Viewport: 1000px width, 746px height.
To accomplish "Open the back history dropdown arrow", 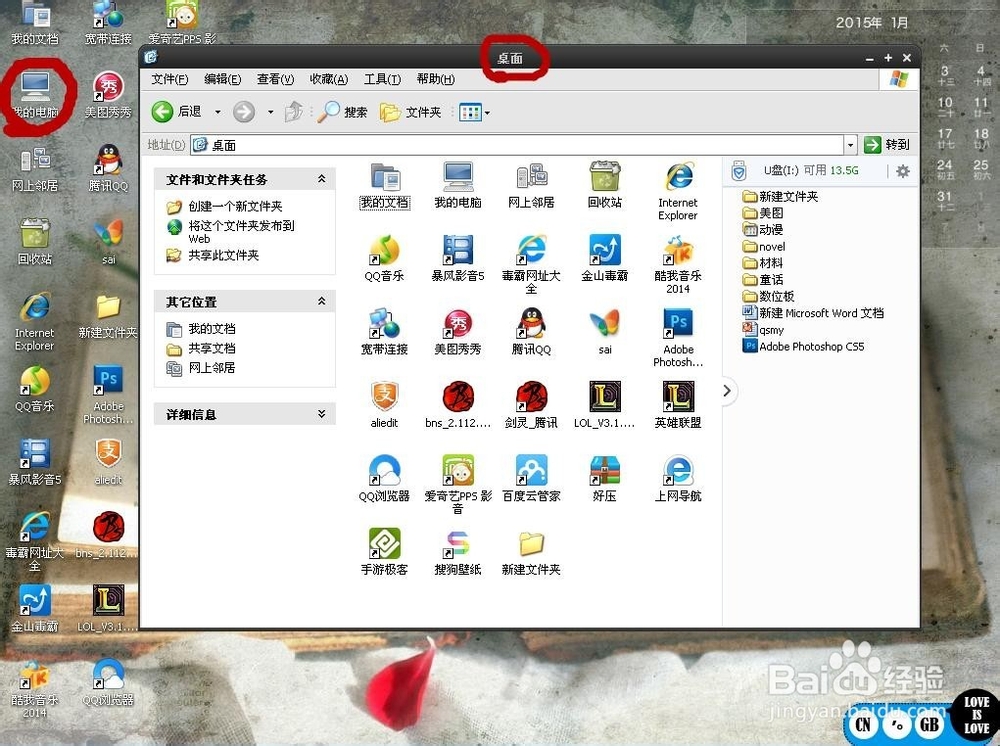I will (217, 112).
